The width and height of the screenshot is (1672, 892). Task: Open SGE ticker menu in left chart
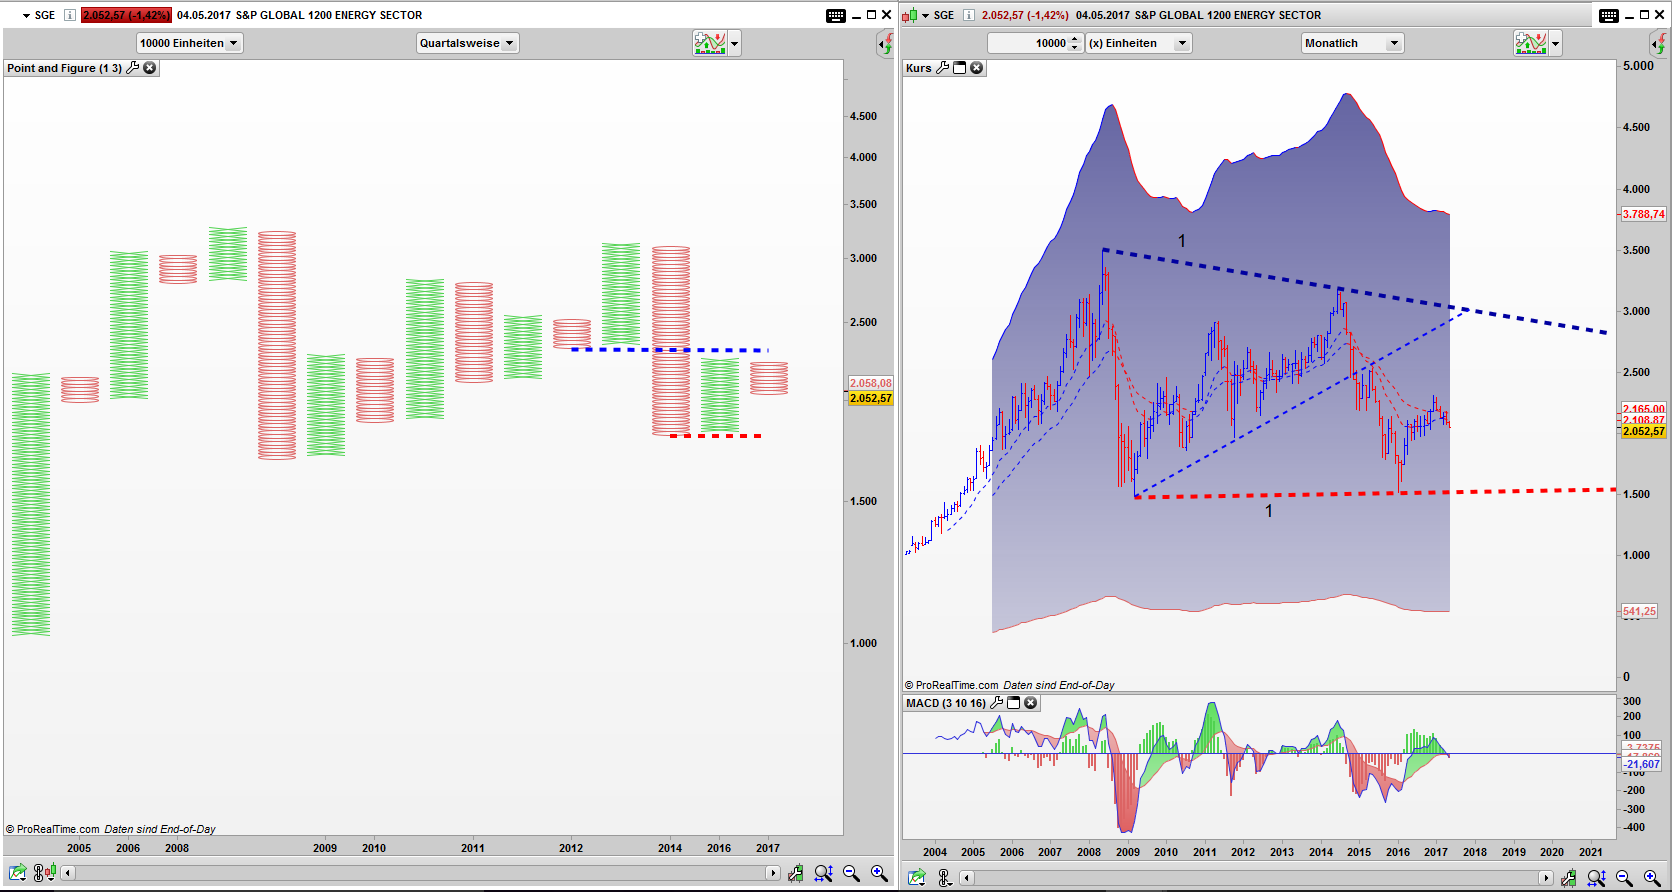[x=27, y=15]
